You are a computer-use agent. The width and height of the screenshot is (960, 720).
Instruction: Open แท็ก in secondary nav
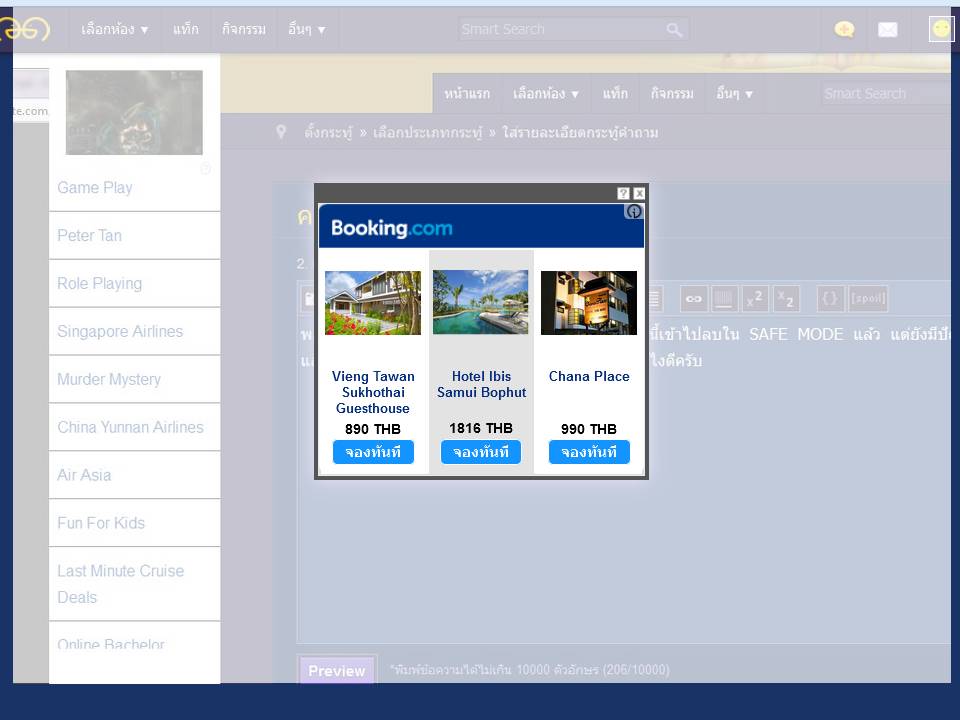pos(615,94)
